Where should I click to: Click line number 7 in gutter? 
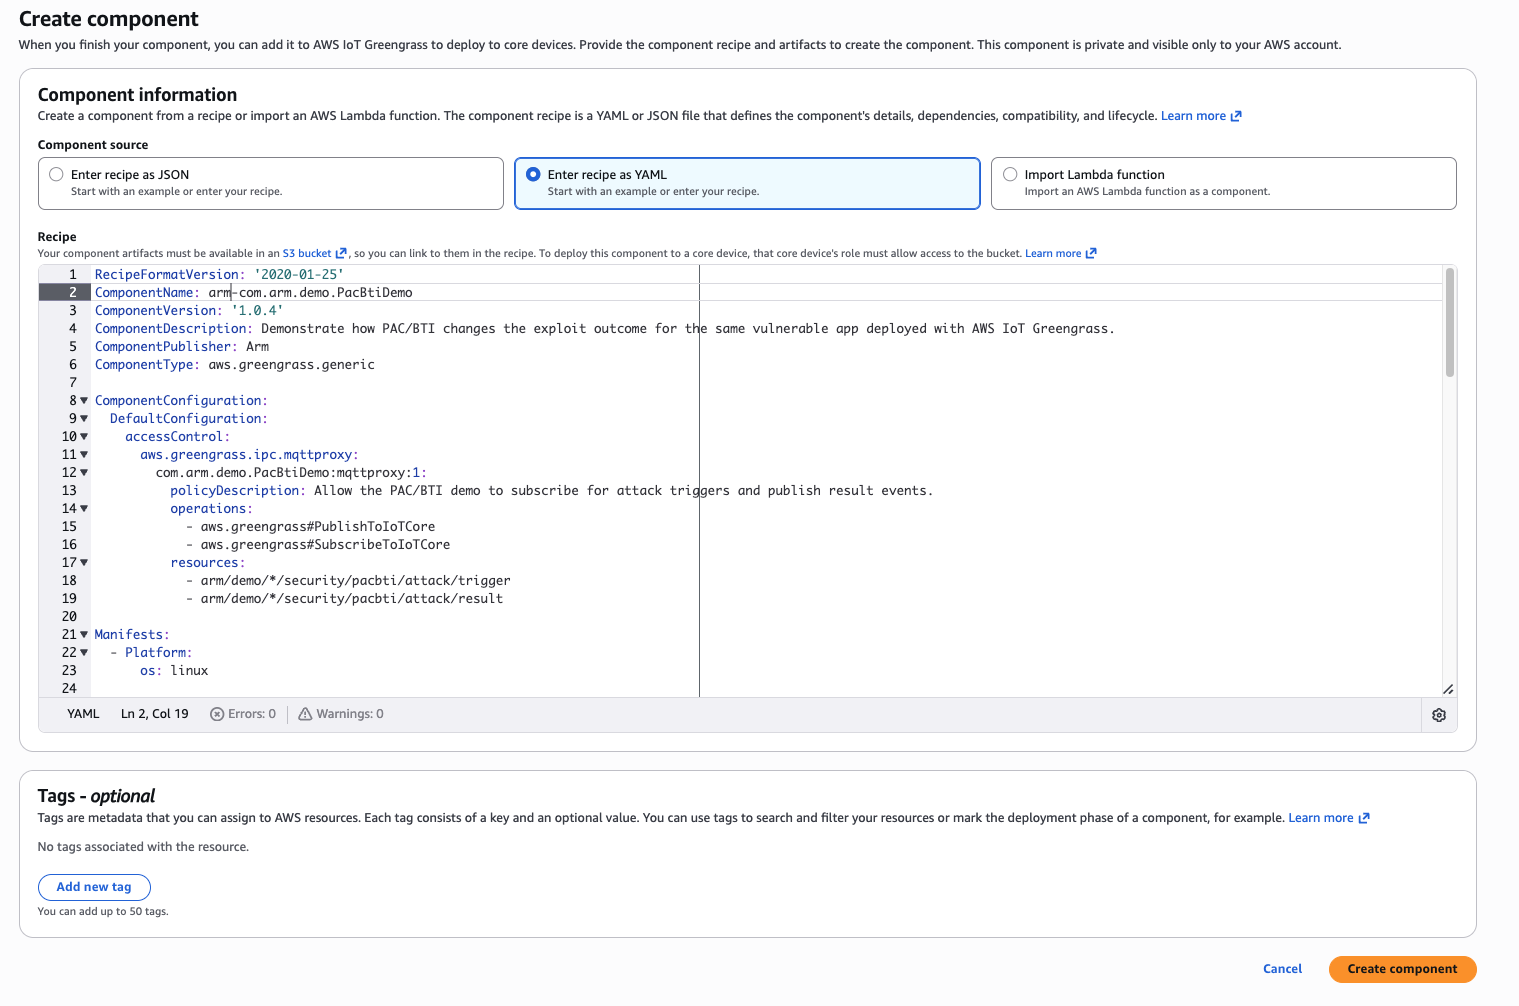coord(73,383)
